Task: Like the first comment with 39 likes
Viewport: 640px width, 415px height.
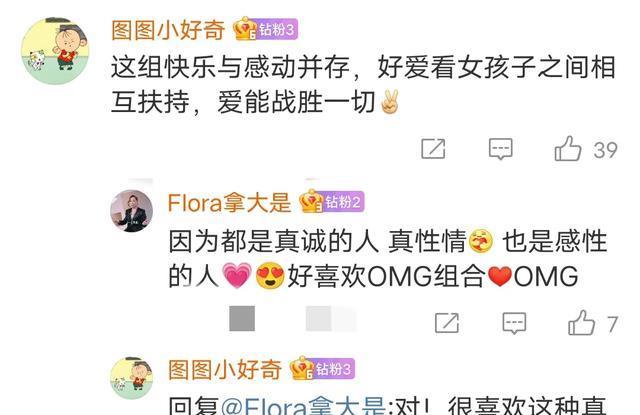Action: tap(568, 149)
